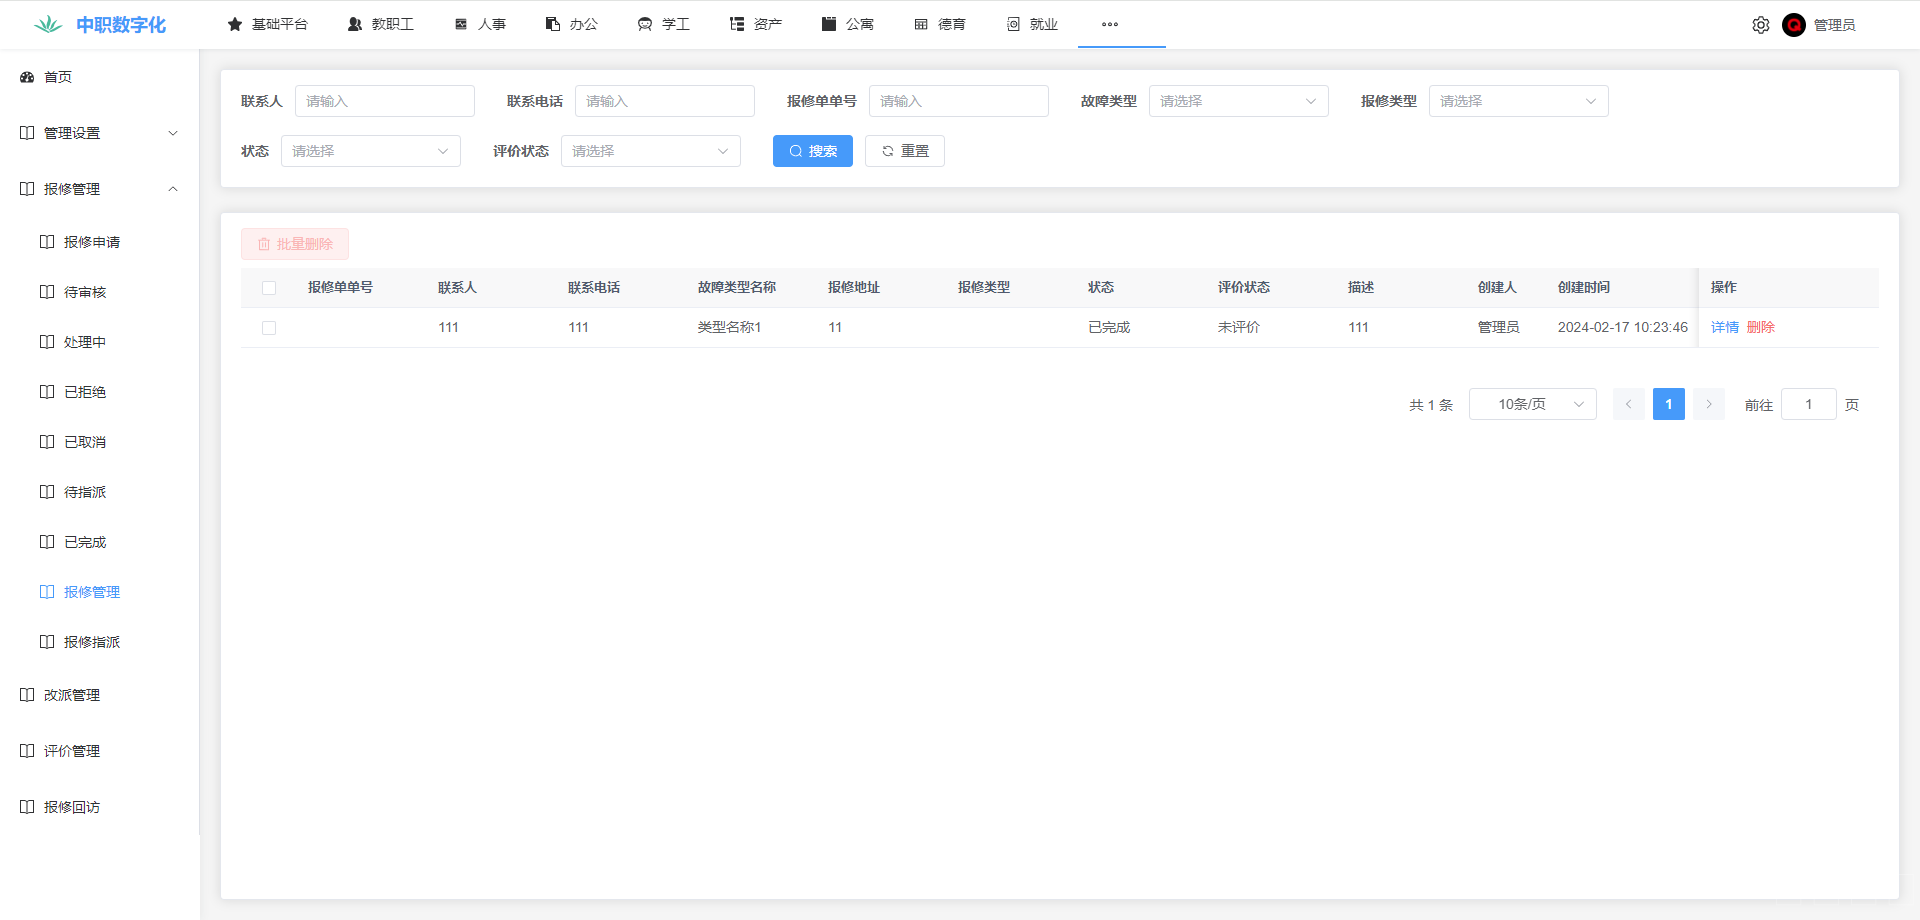1920x920 pixels.
Task: Check the checkbox for the first row
Action: (x=269, y=328)
